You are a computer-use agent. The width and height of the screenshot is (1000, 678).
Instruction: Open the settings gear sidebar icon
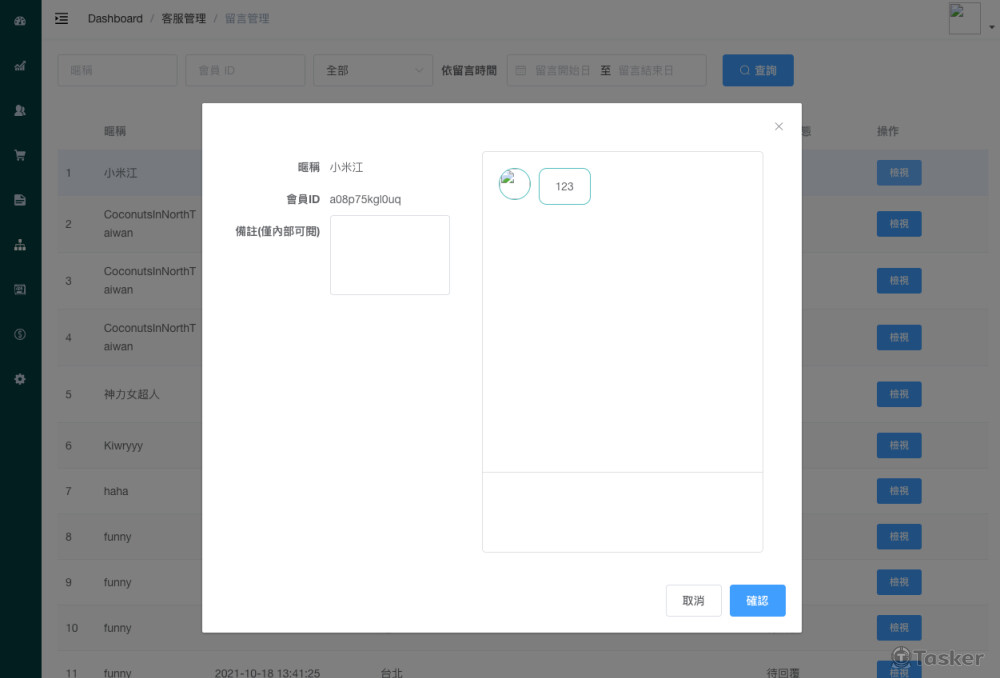[20, 379]
